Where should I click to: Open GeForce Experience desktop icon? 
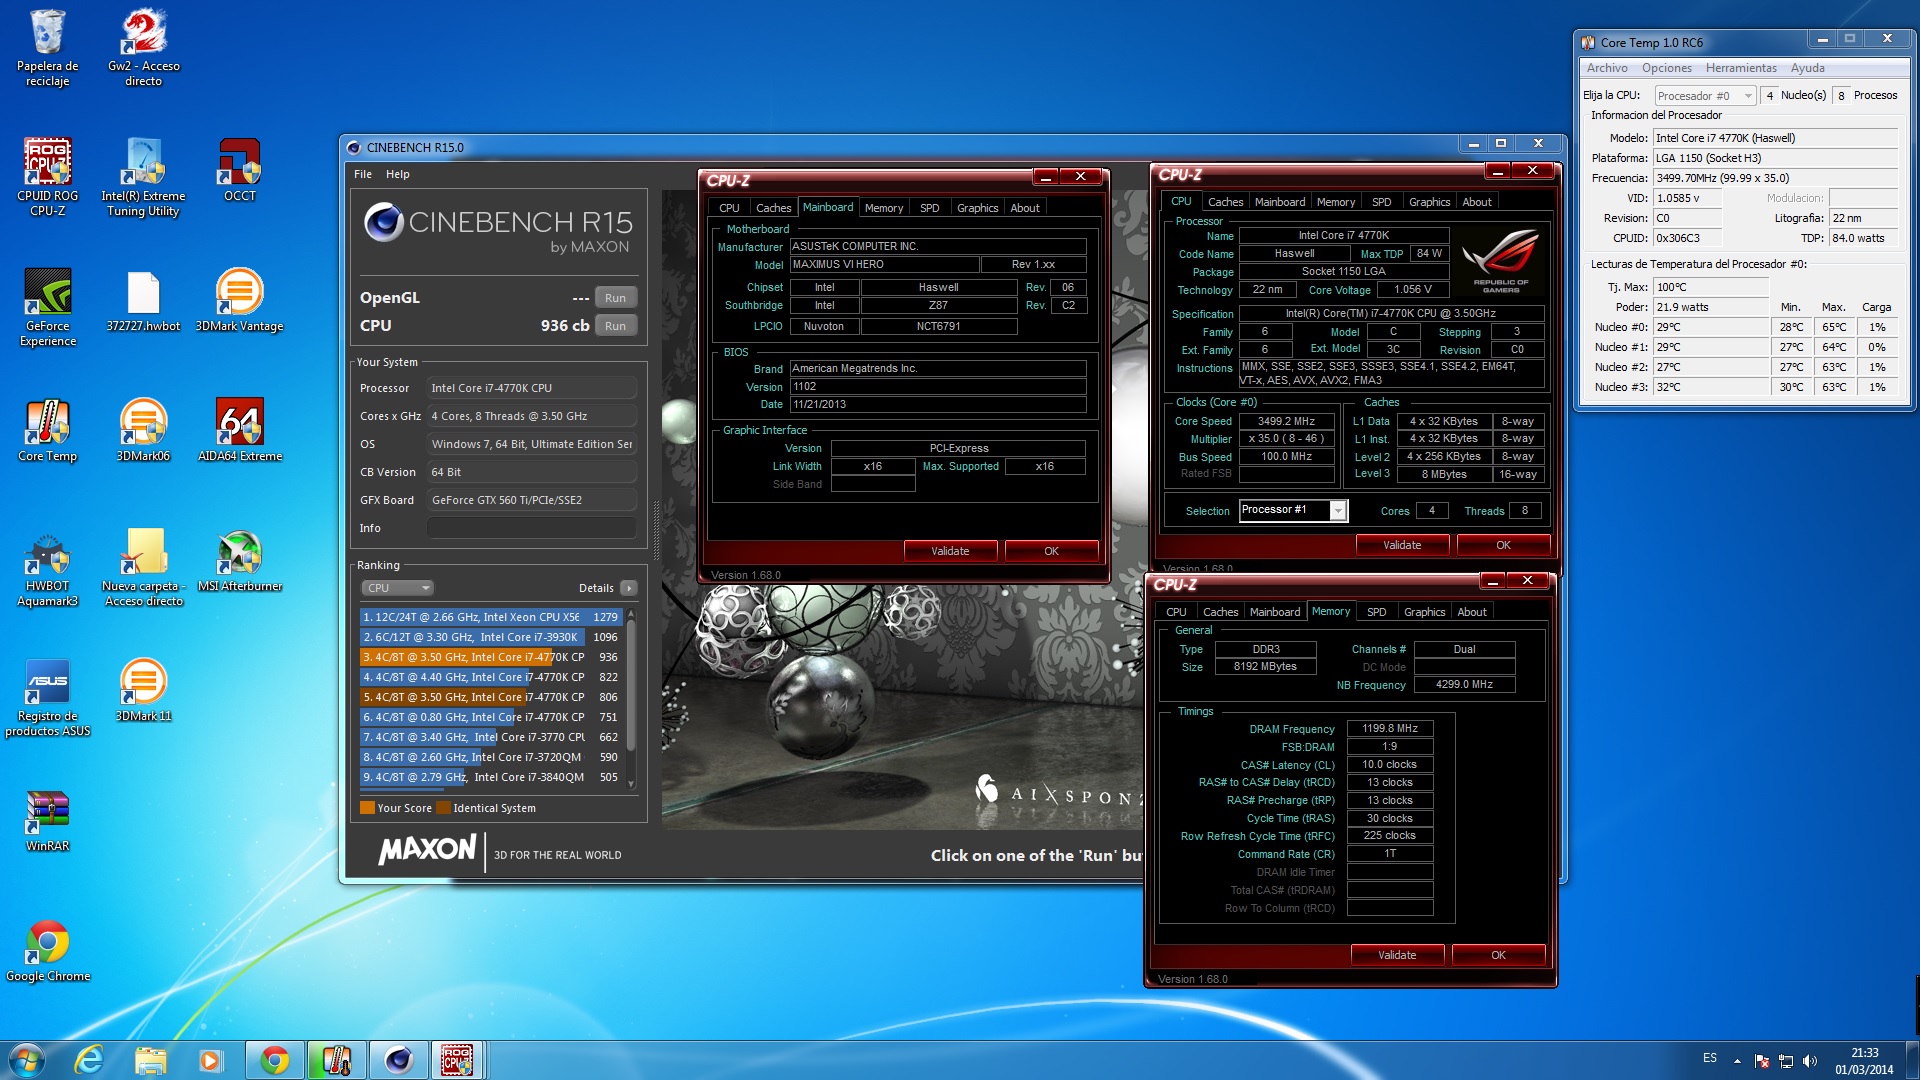(x=47, y=307)
